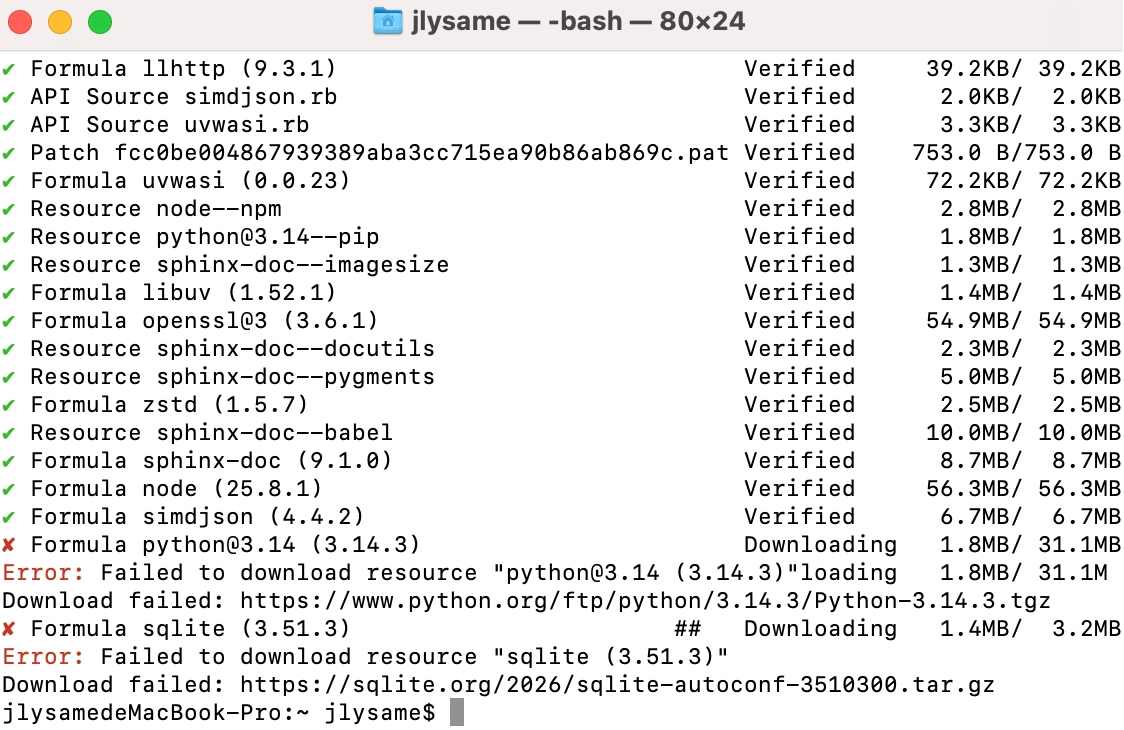Click the red X beside Formula sqlite
Screen dimensions: 1124x730
click(x=9, y=629)
